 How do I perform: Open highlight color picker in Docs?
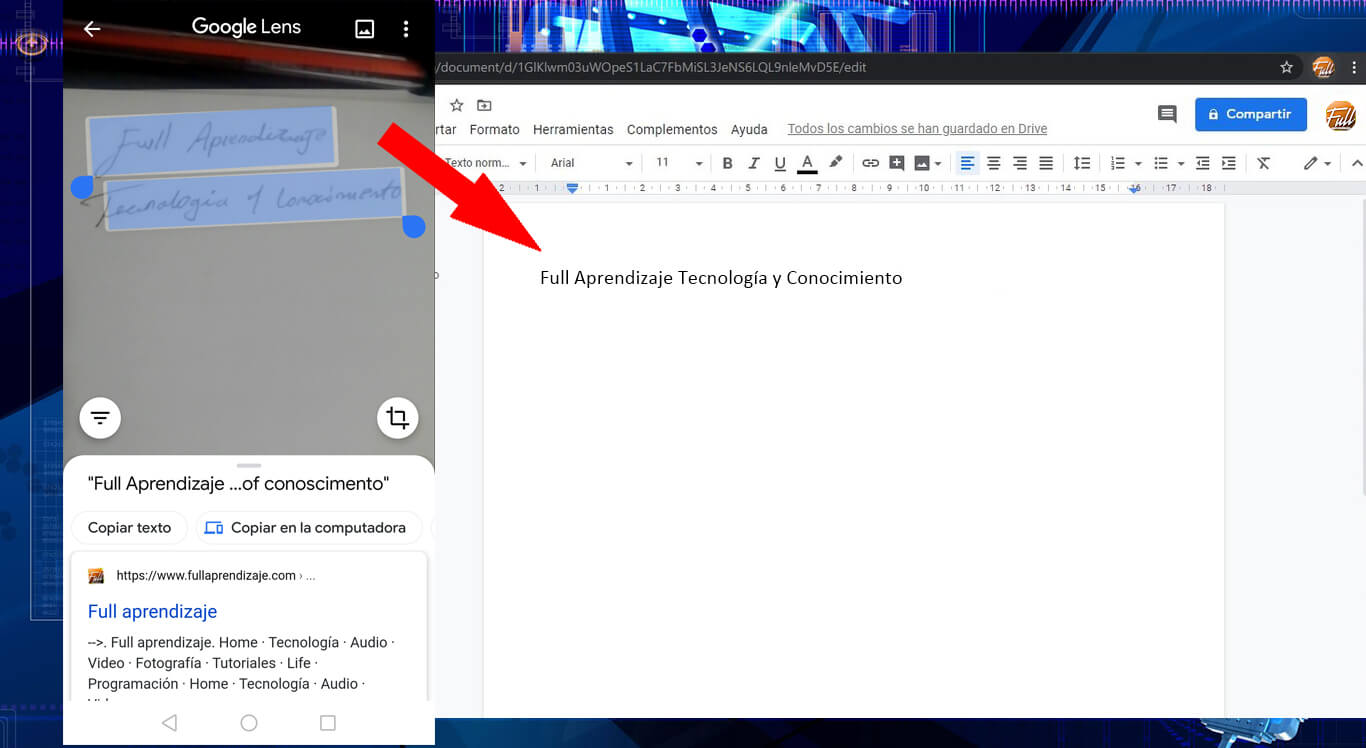click(836, 163)
